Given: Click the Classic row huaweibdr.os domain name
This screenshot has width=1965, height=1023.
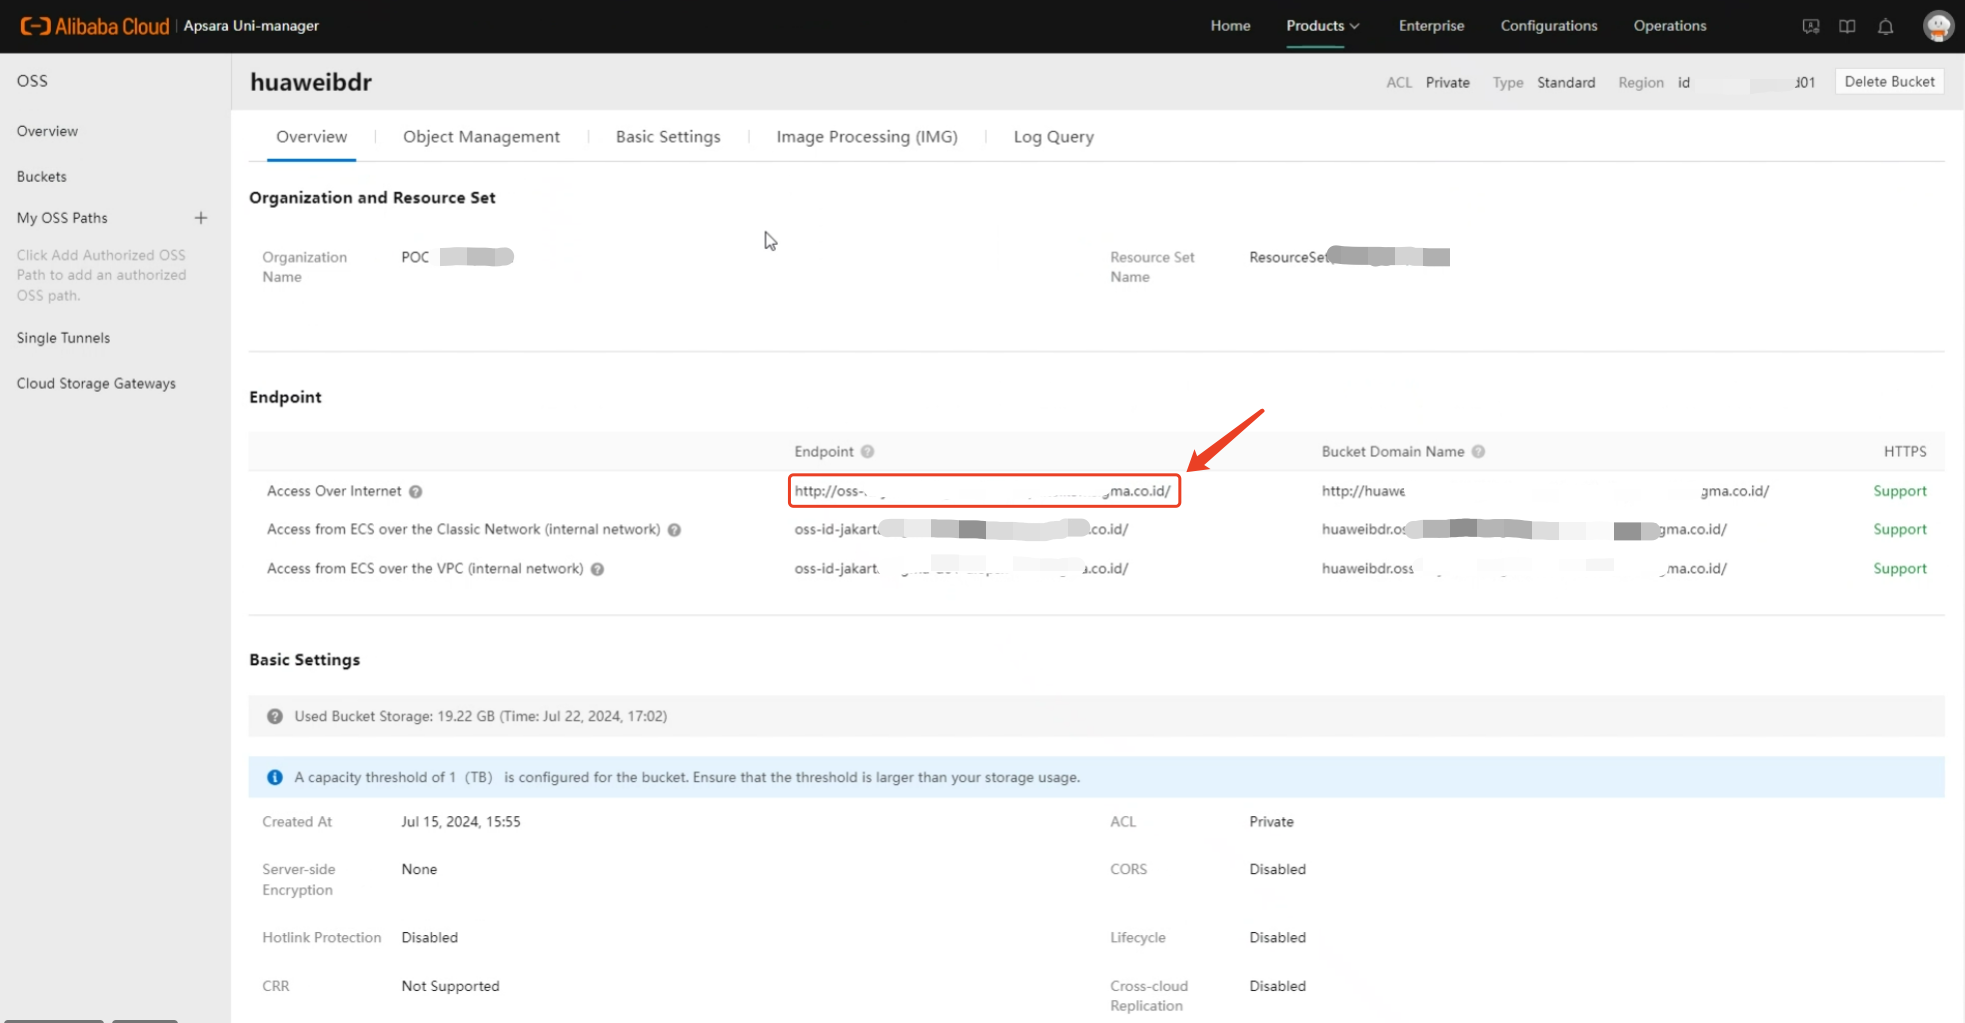Looking at the screenshot, I should tap(1524, 530).
